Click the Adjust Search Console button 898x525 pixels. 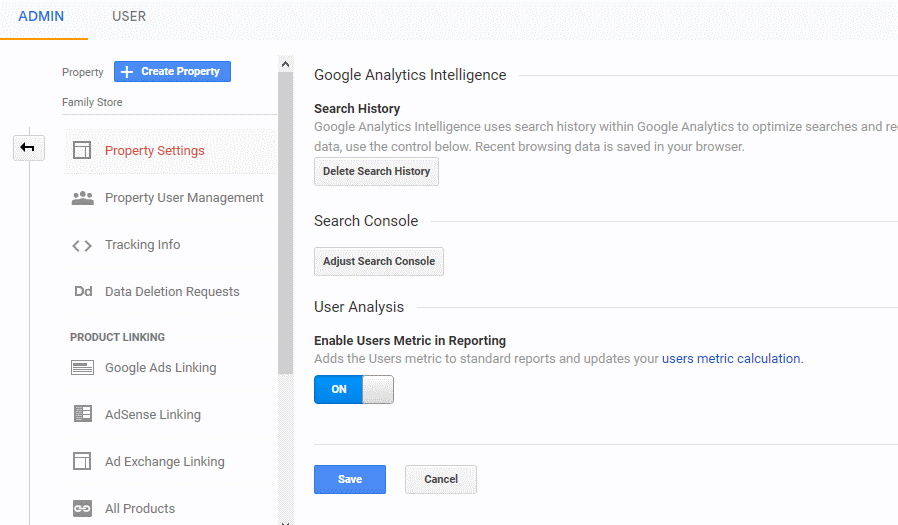(x=379, y=261)
